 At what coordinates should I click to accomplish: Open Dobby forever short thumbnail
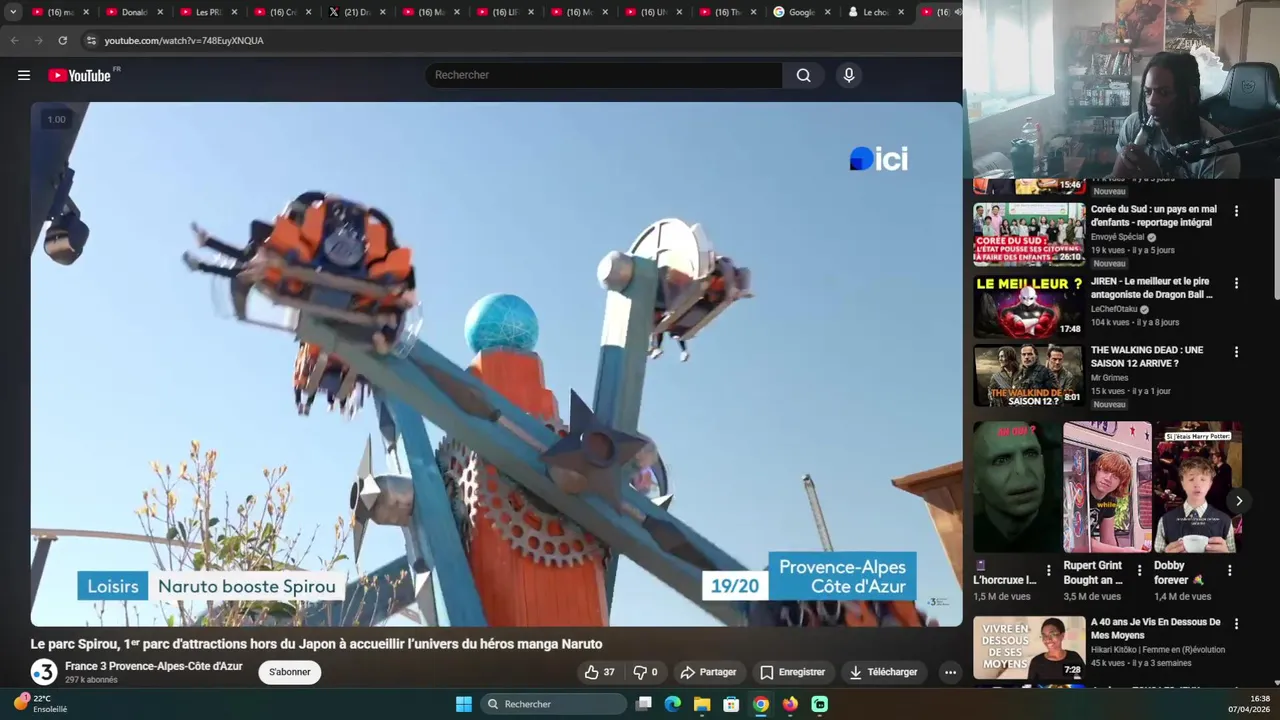pos(1198,487)
